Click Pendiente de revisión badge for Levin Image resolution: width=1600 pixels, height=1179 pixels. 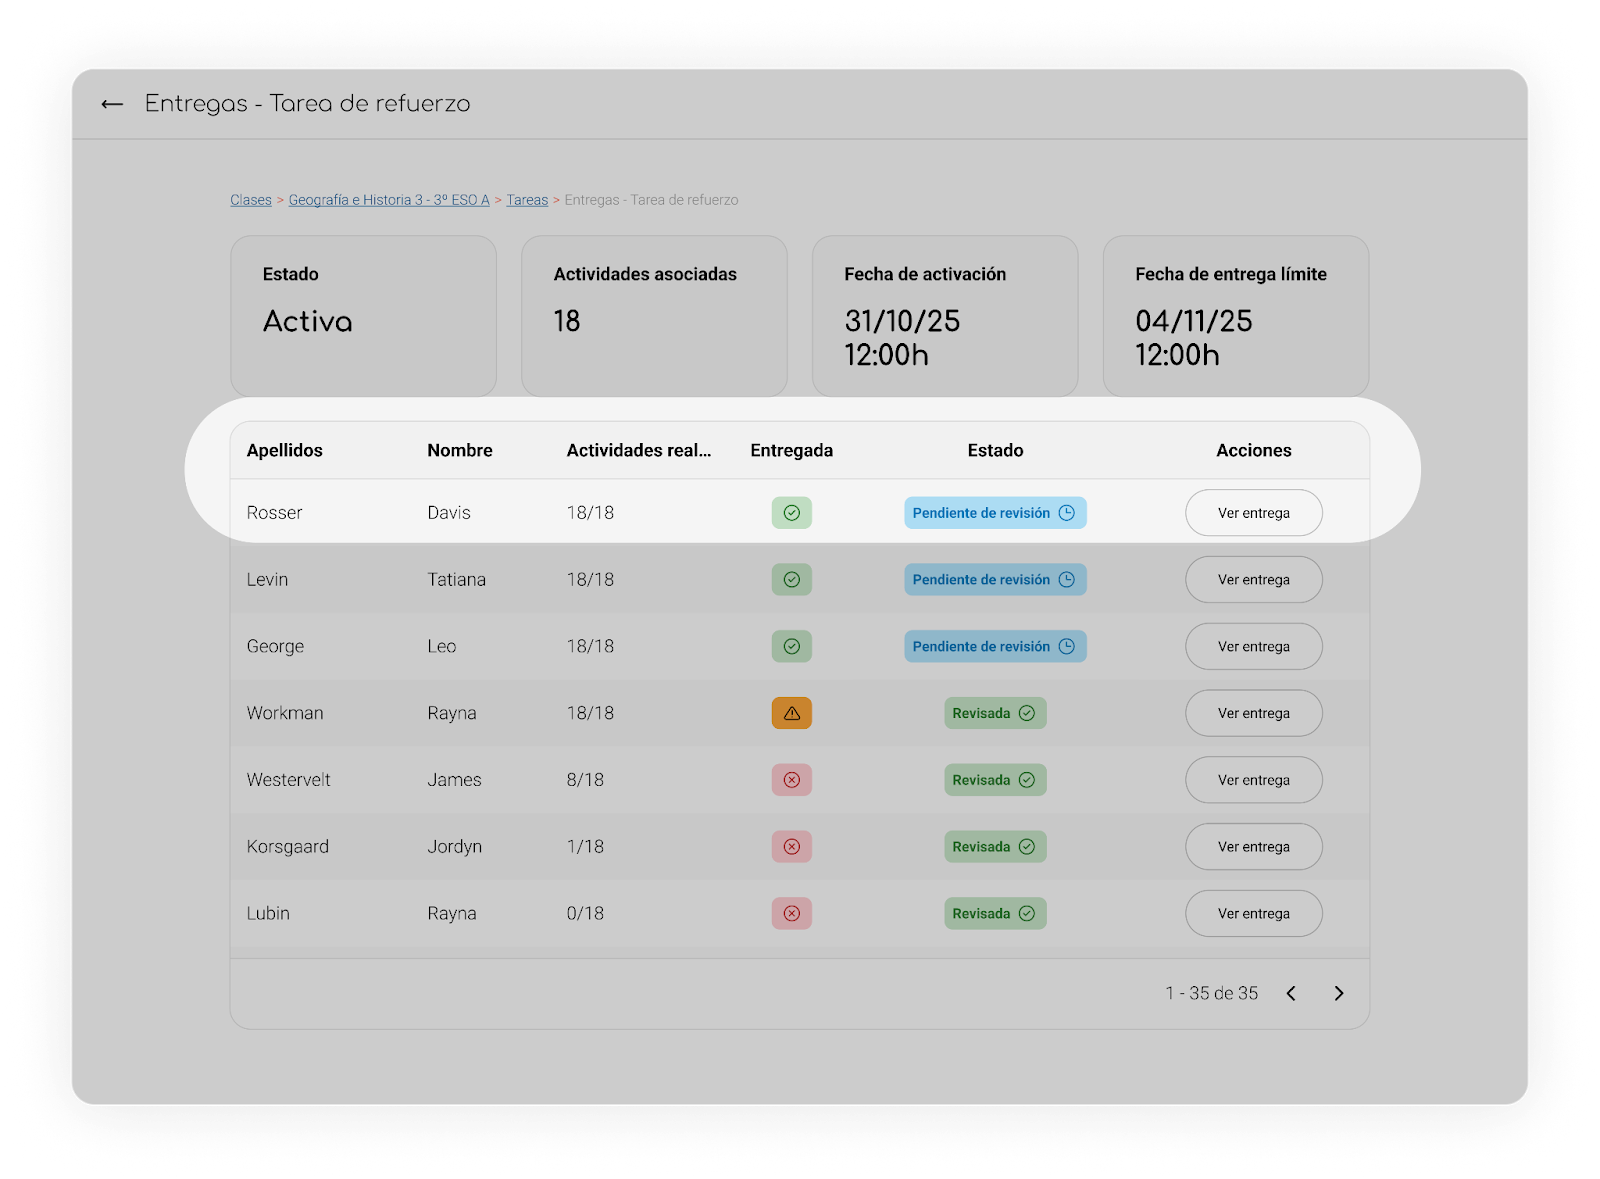(x=995, y=580)
